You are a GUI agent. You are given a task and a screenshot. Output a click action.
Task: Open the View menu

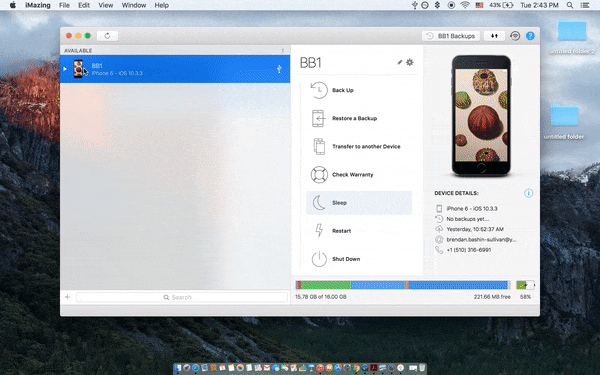point(106,5)
